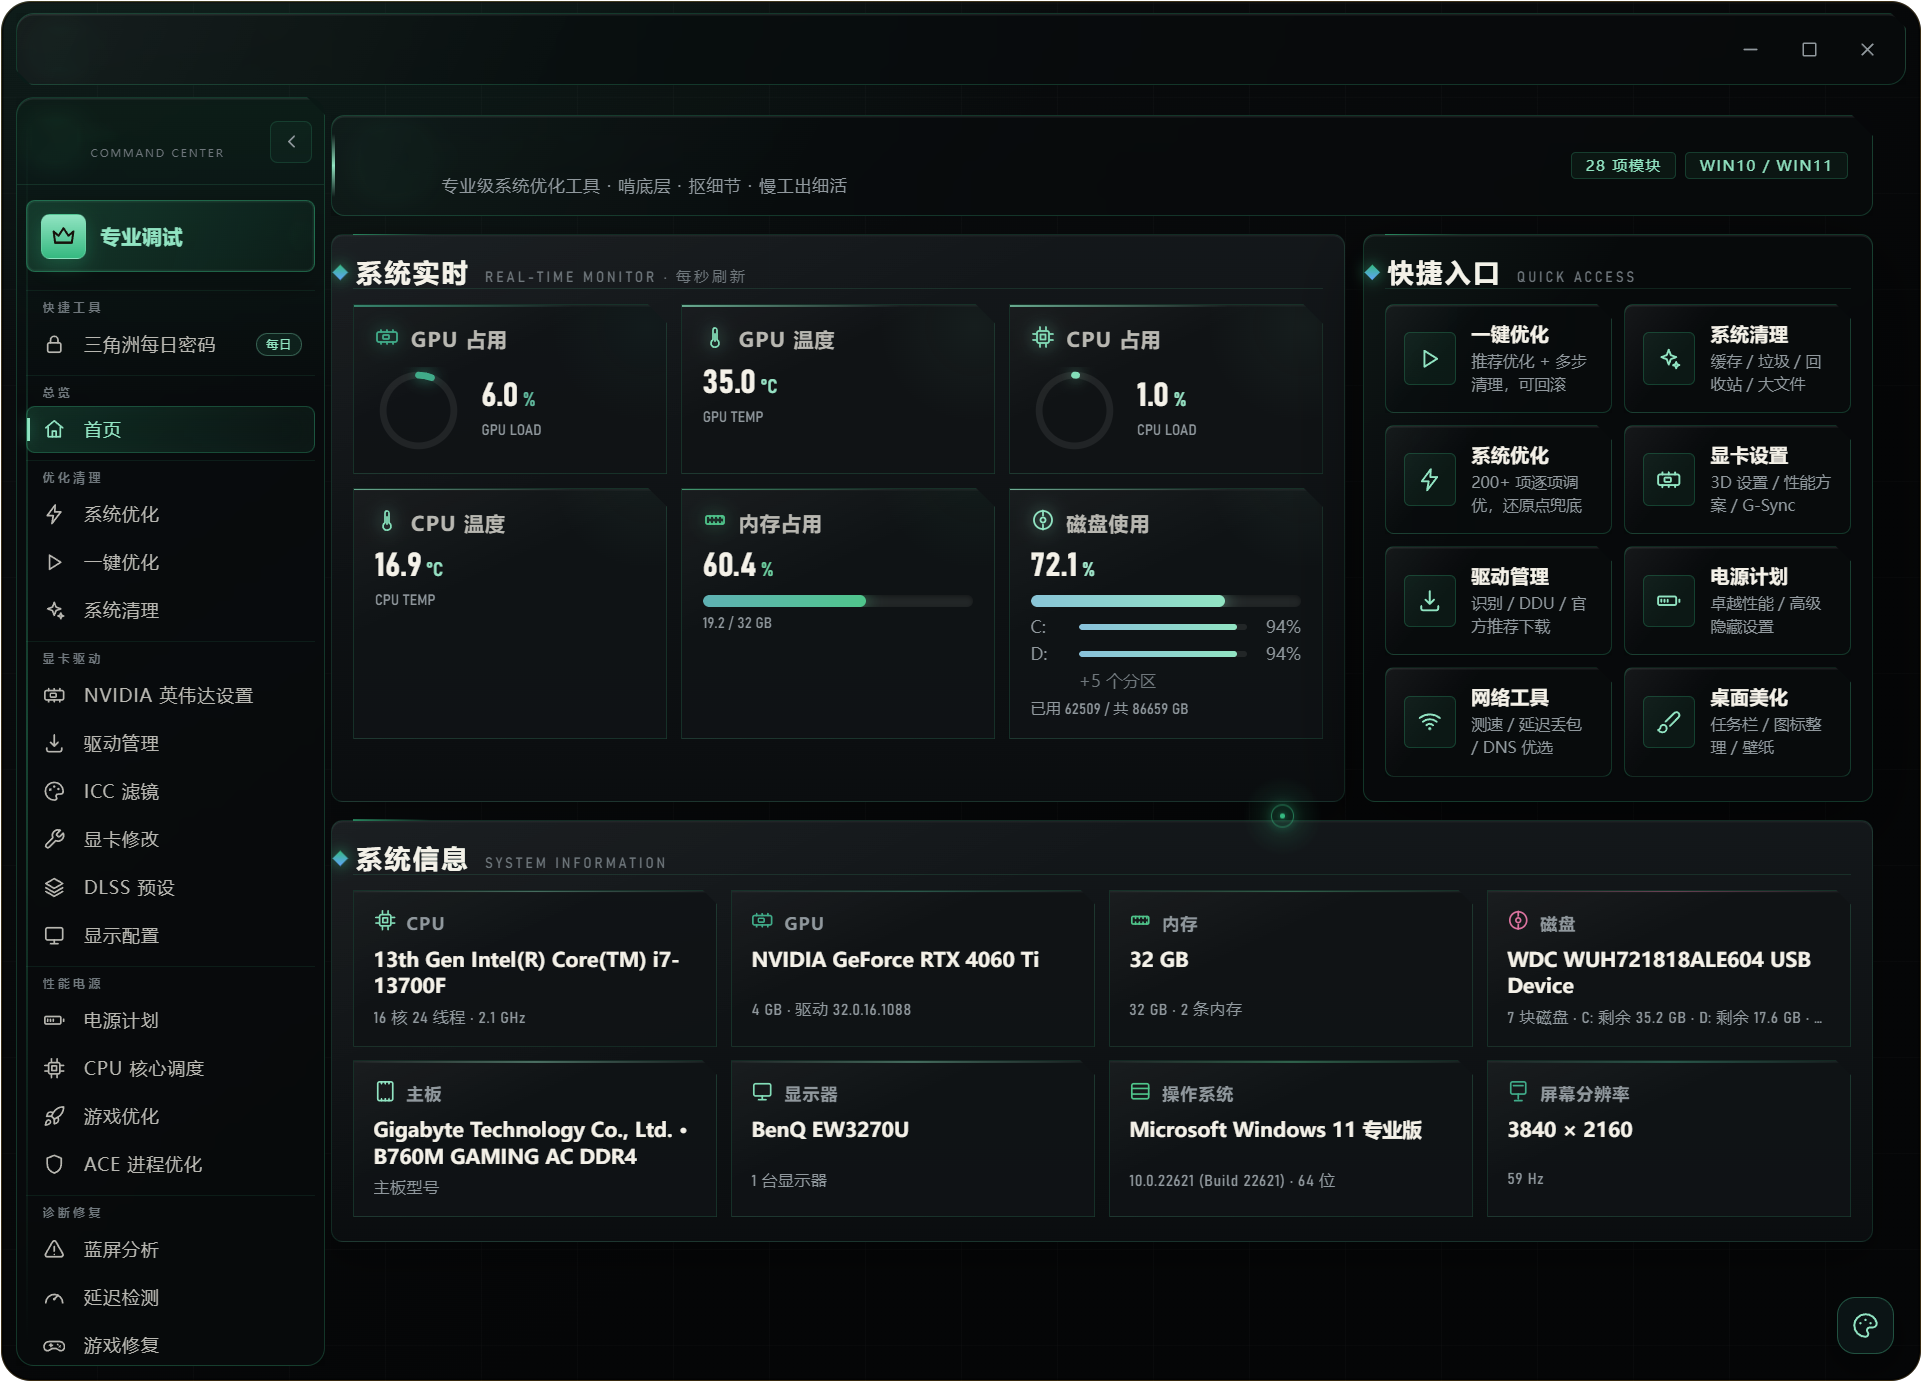Launch 一键优化 quick access card
Viewport: 1923px width, 1383px height.
pyautogui.click(x=1498, y=359)
